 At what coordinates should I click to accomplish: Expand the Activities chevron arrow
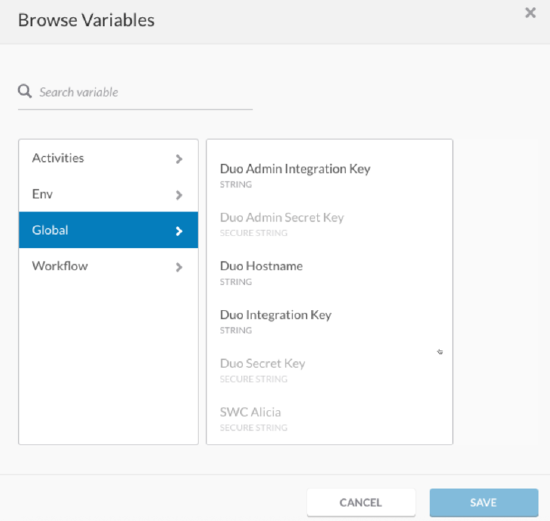pos(179,159)
